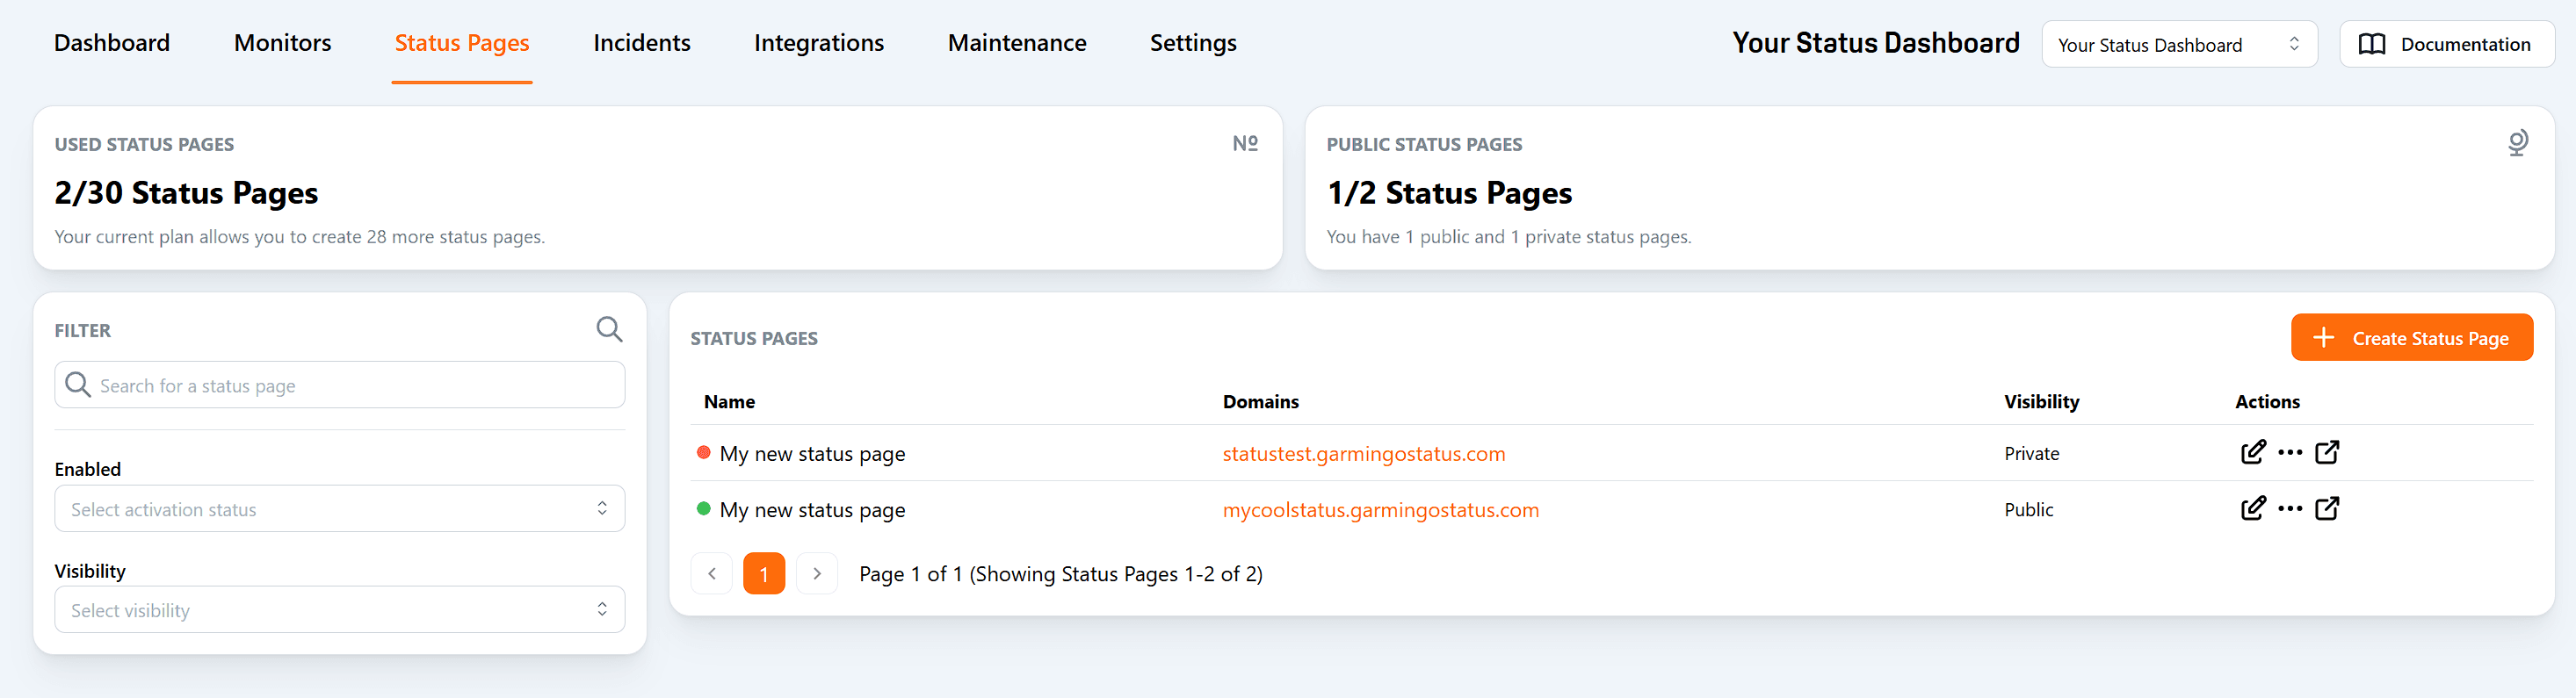Select page 1 in pagination
The height and width of the screenshot is (698, 2576).
[x=764, y=574]
